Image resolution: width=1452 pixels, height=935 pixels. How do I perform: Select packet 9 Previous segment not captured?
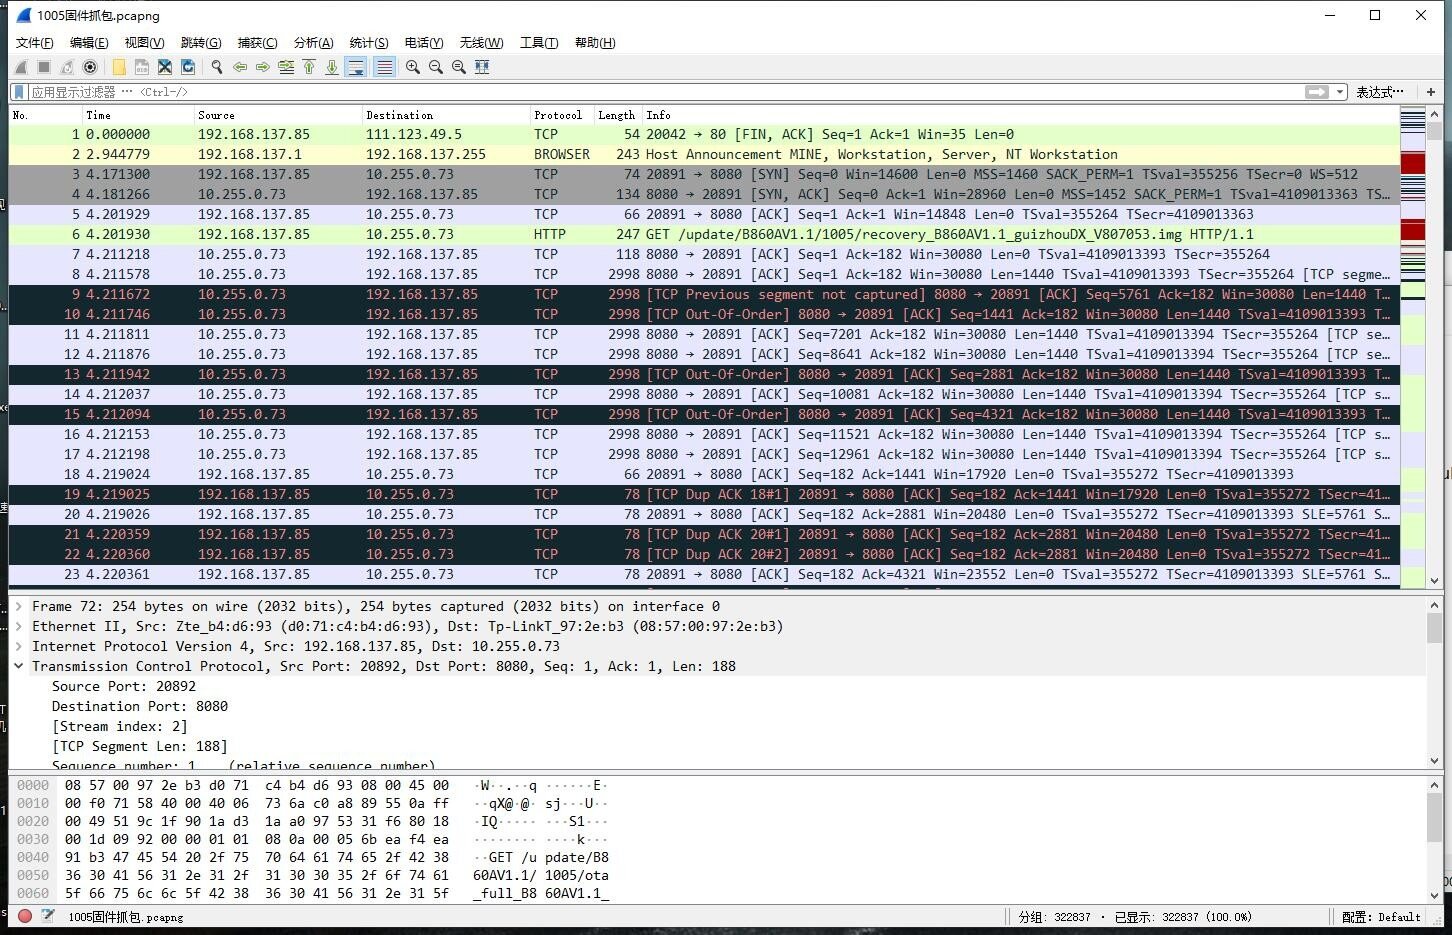pyautogui.click(x=704, y=294)
